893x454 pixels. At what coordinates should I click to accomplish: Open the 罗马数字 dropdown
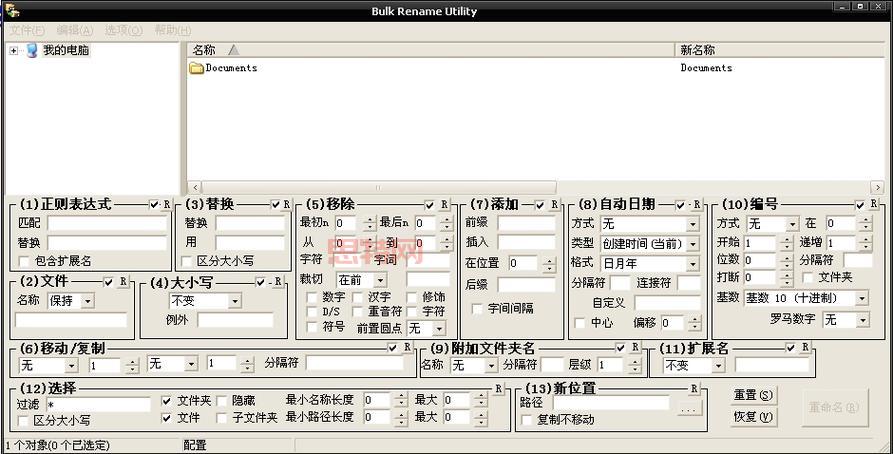click(863, 320)
